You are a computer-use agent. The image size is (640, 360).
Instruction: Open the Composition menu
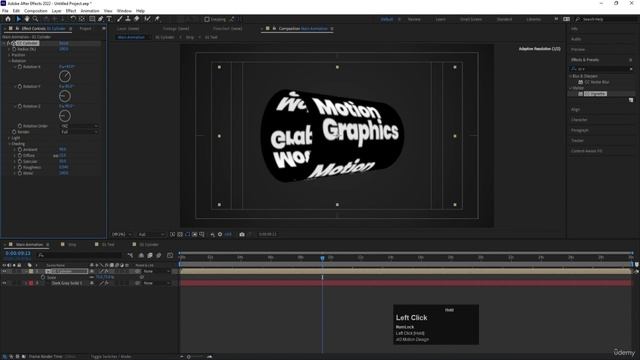(36, 11)
